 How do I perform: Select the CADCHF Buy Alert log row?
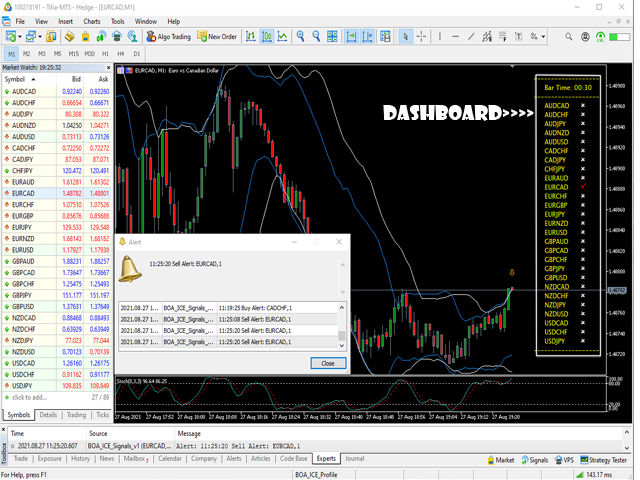point(228,308)
